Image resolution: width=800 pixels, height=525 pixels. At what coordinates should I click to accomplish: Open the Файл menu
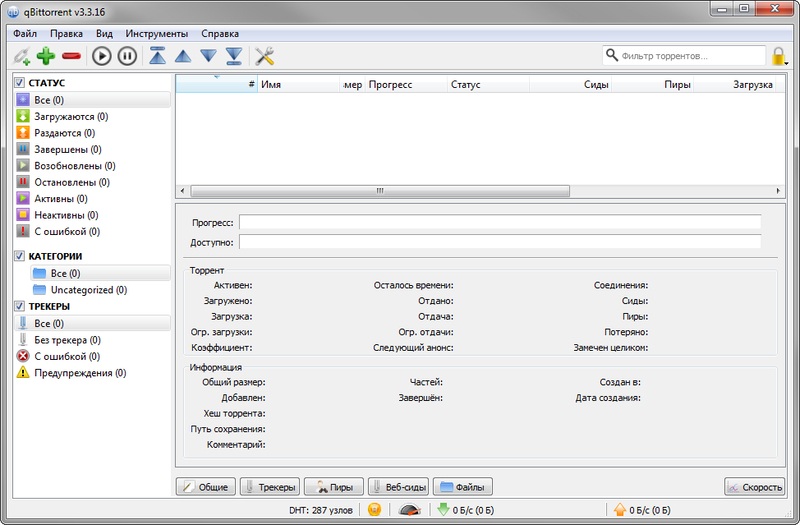25,33
